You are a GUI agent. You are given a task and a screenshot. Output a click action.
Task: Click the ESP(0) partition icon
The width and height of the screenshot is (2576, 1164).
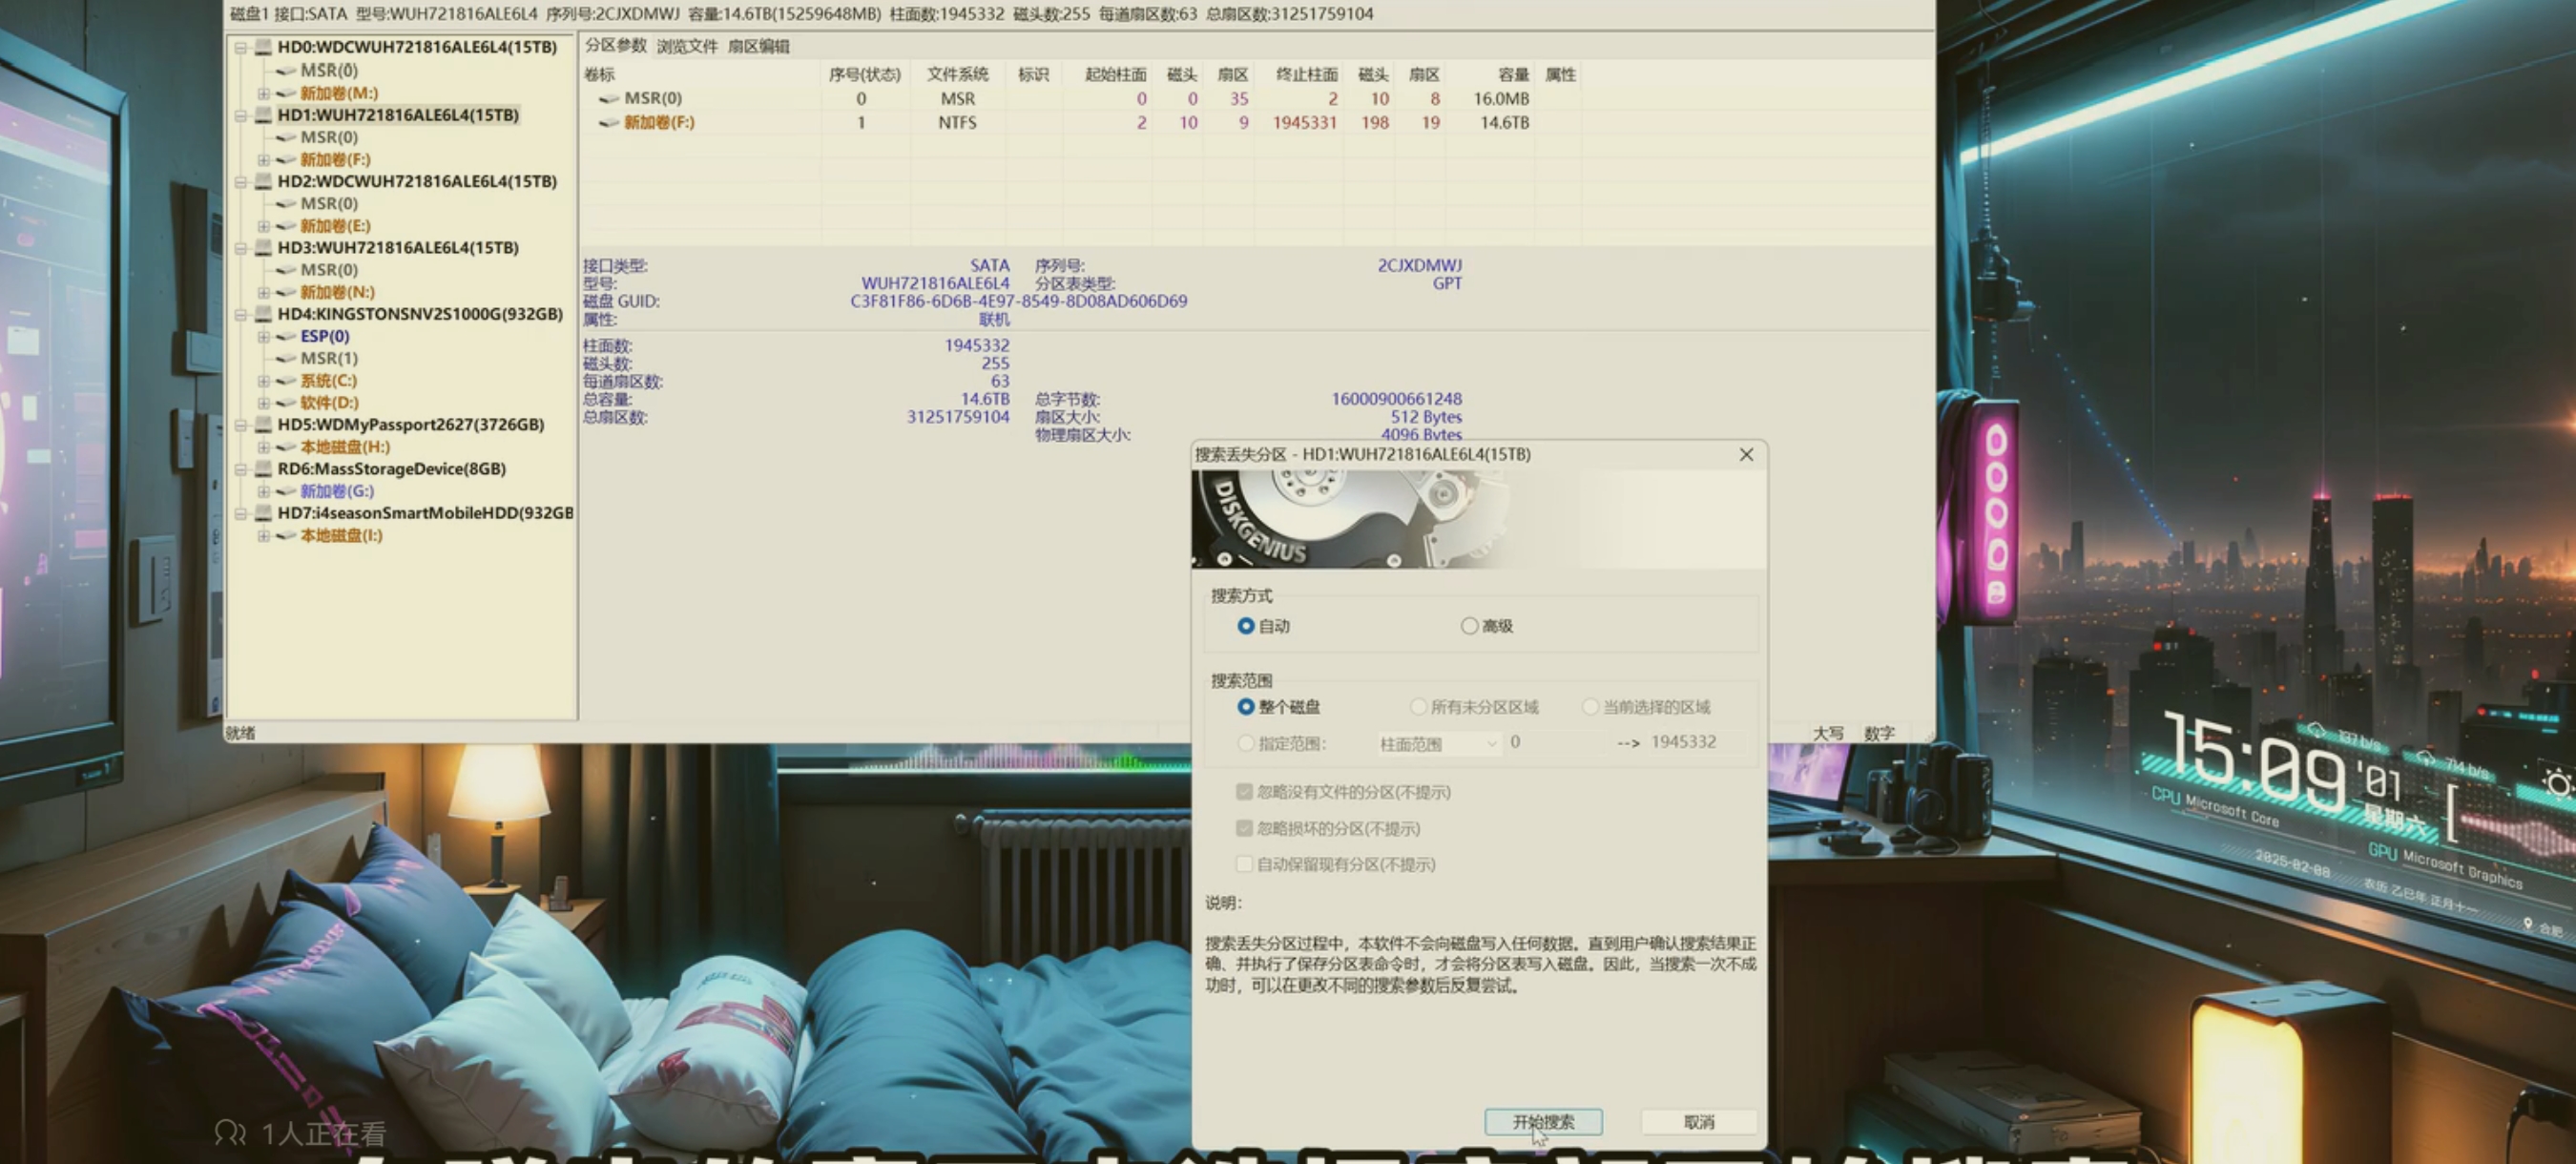pos(287,336)
